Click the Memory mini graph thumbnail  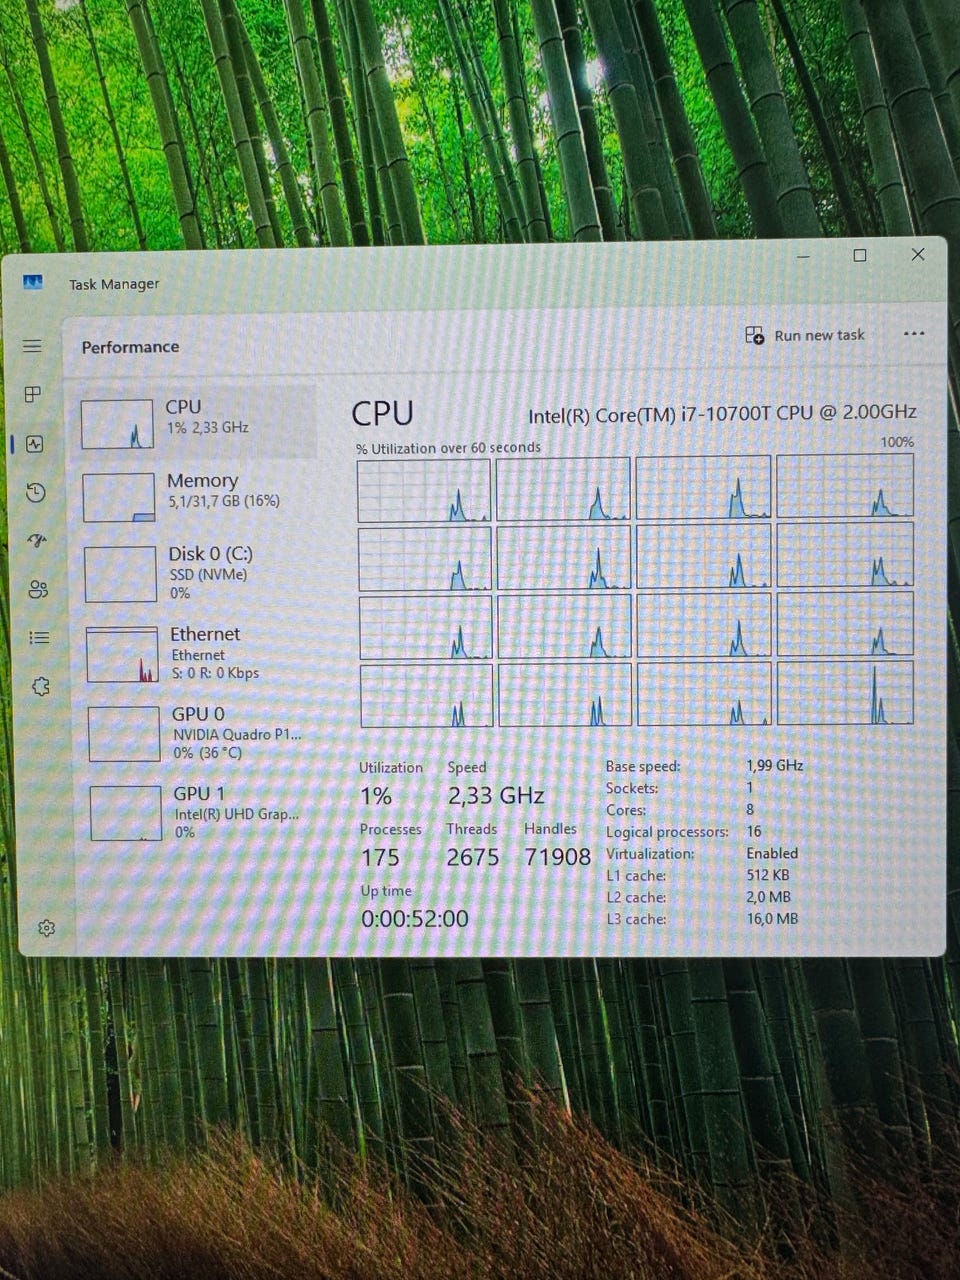[x=119, y=498]
